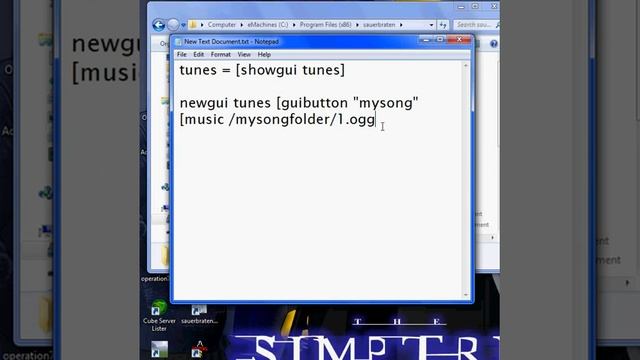Click the text line 'tunes = [showgui tunes]'
This screenshot has width=640, height=360.
click(x=262, y=70)
